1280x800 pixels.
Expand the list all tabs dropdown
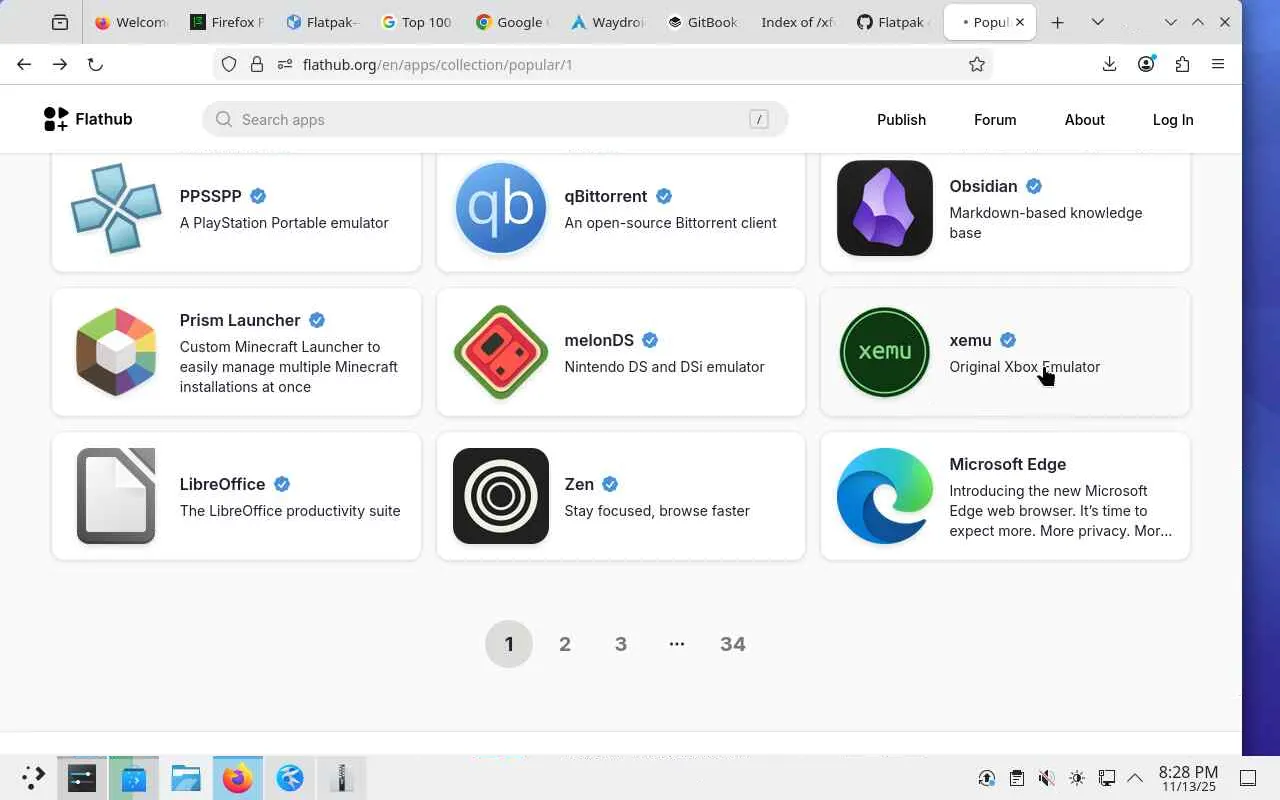click(1097, 22)
